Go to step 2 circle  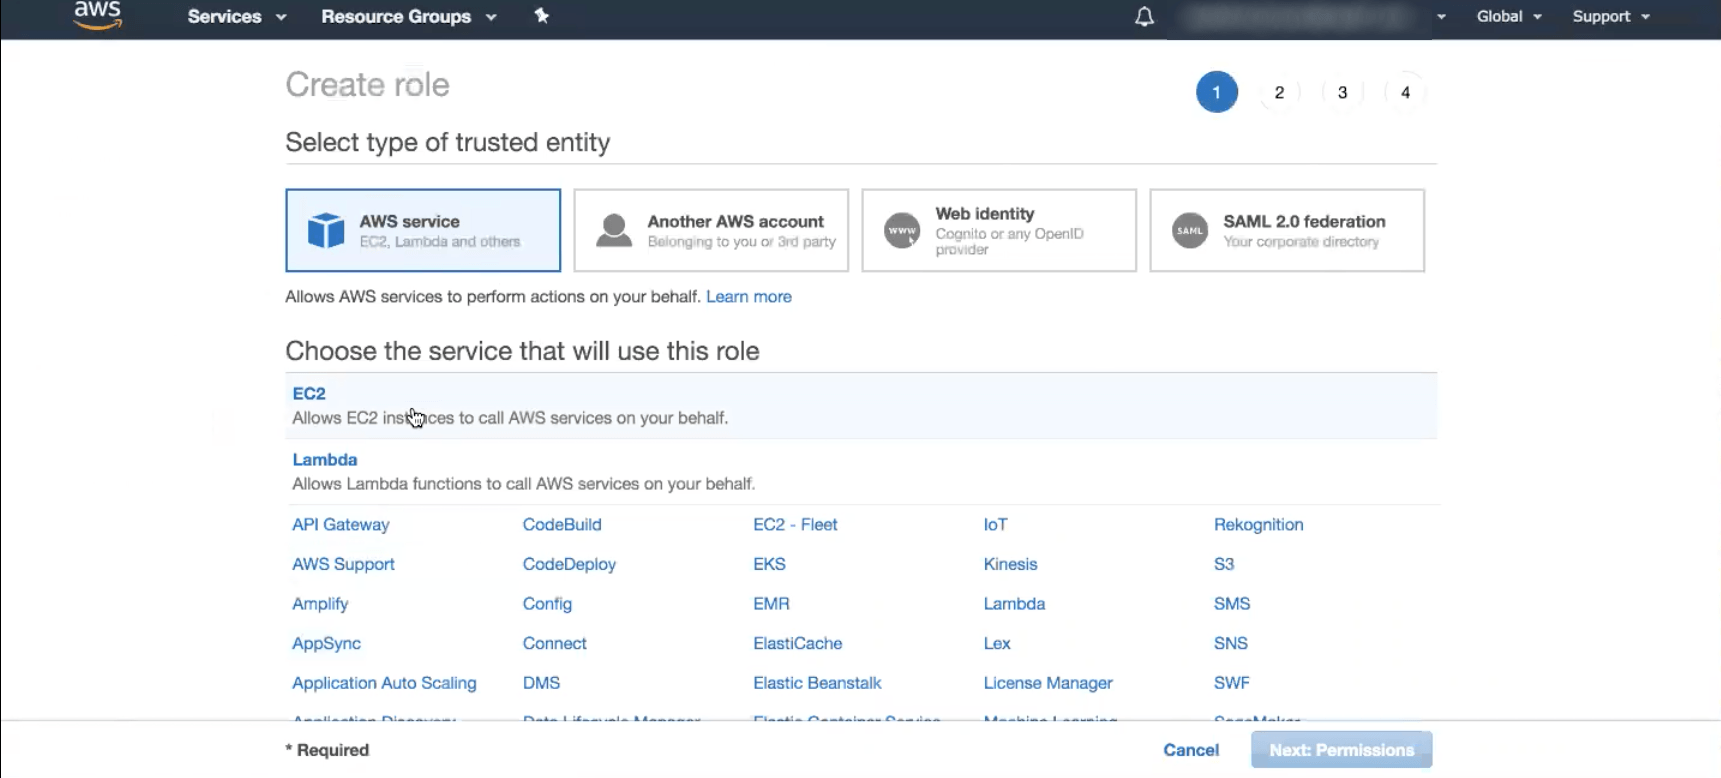tap(1279, 92)
